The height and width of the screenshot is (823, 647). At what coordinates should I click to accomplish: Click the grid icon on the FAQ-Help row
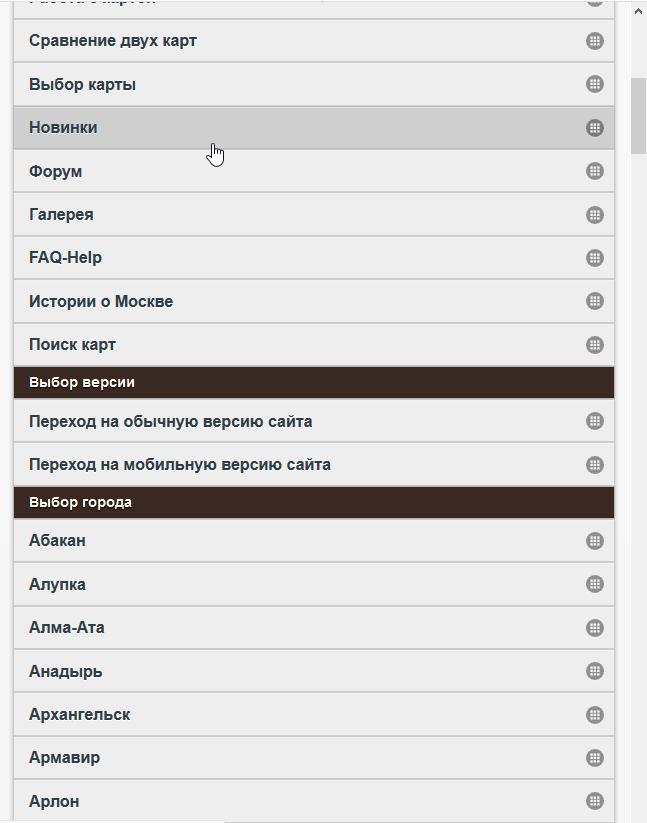(595, 257)
